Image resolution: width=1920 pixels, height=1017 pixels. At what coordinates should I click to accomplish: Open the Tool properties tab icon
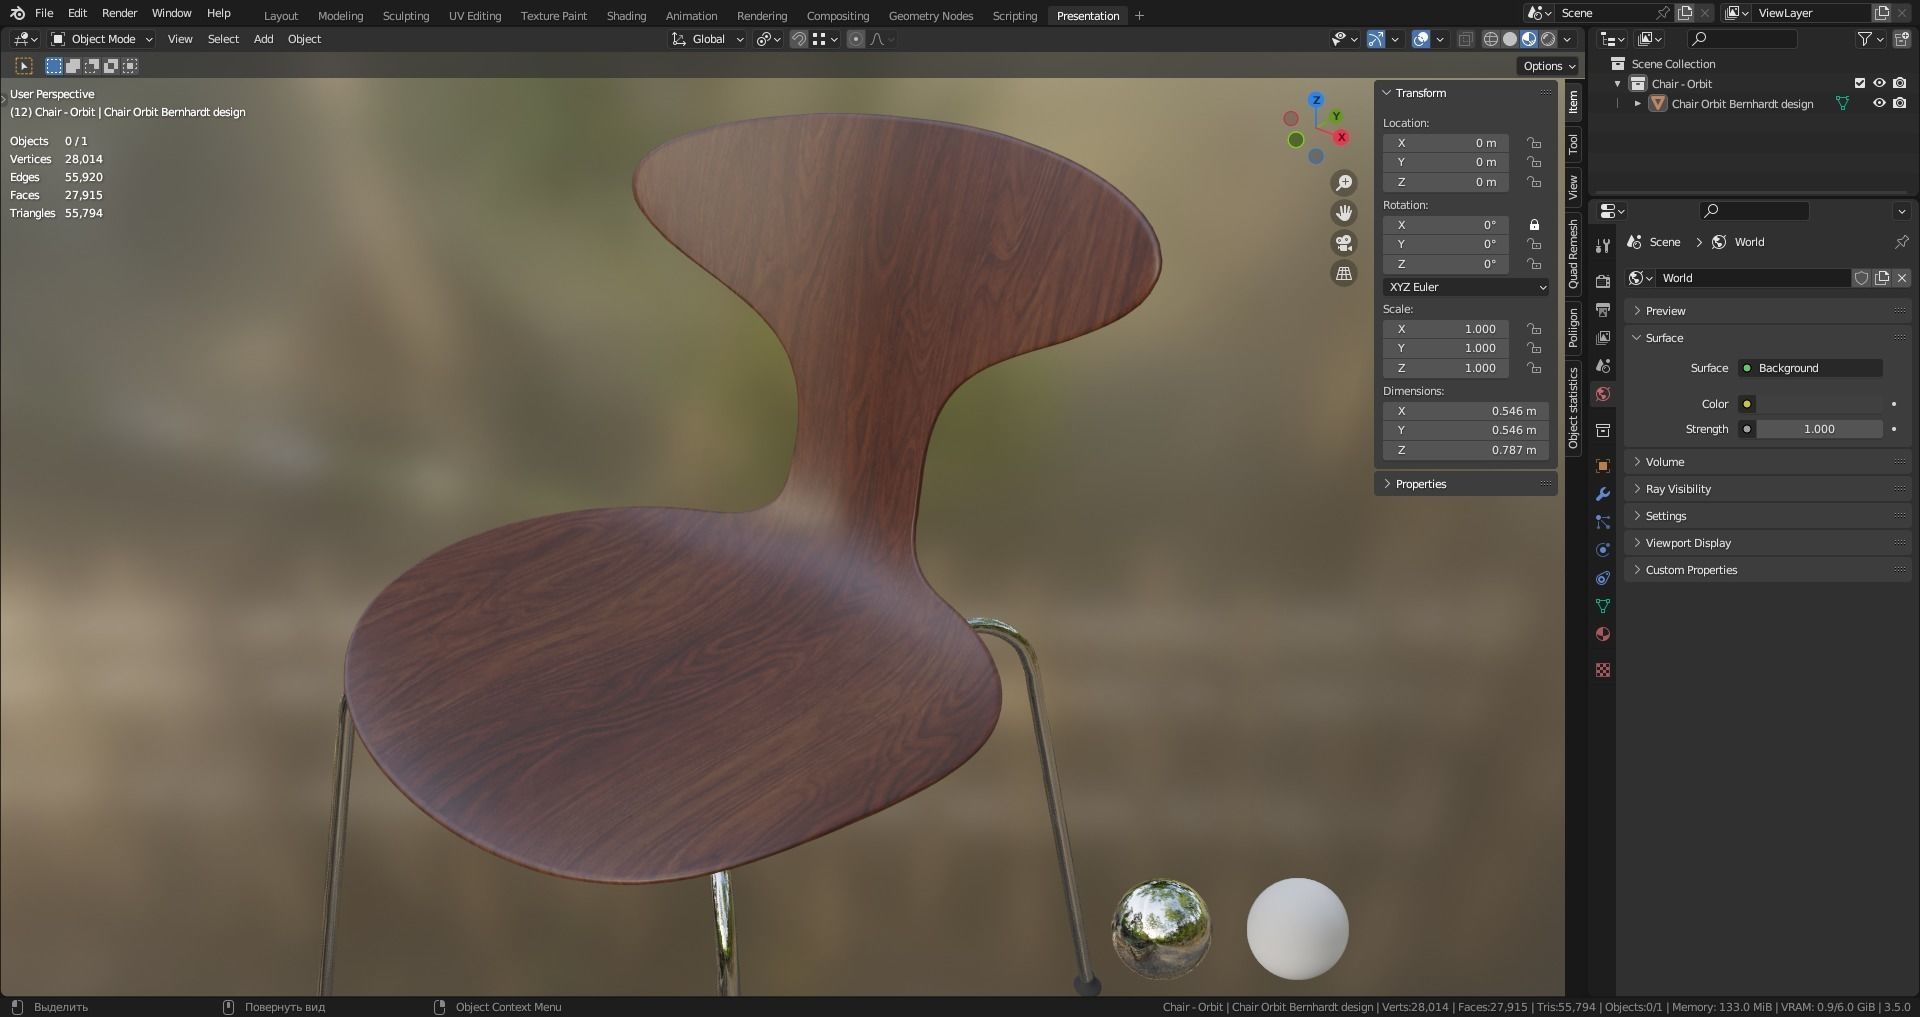coord(1603,245)
